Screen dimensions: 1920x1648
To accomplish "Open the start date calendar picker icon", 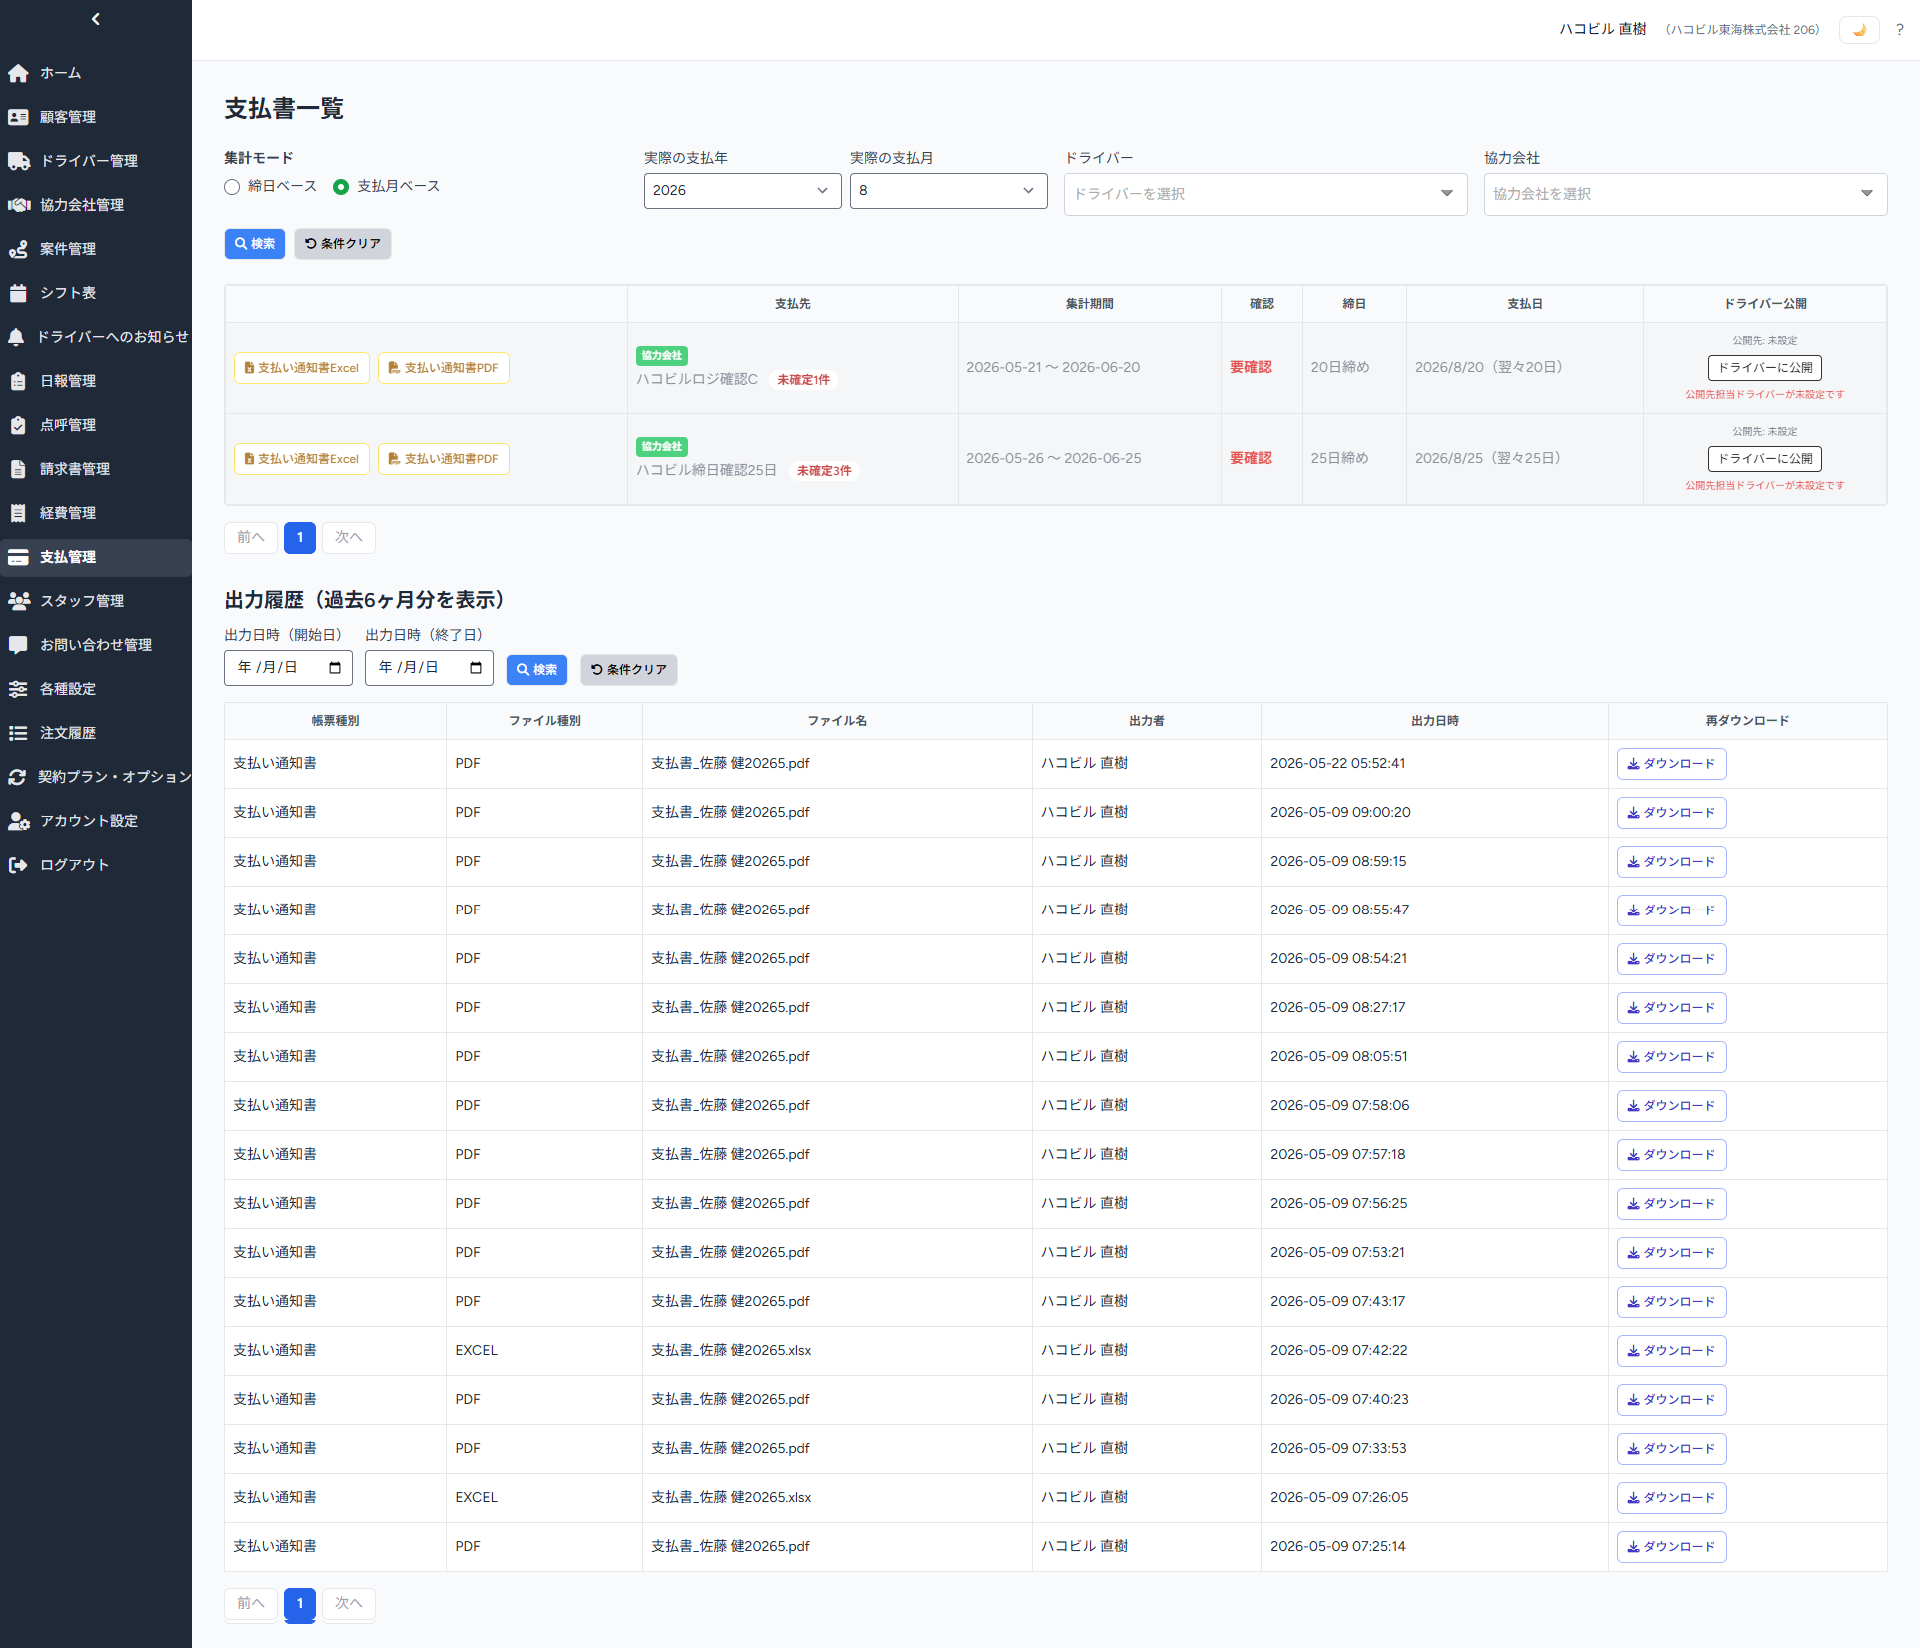I will point(335,668).
